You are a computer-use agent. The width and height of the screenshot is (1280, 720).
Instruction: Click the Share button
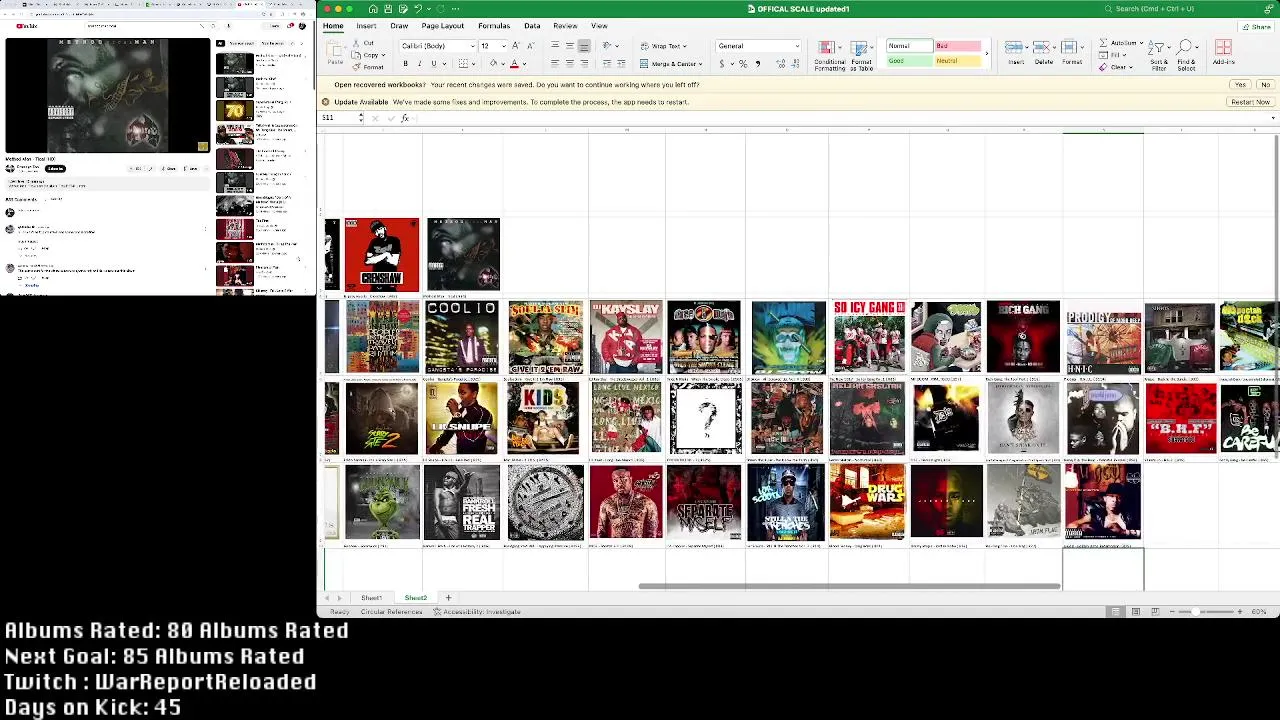1257,27
